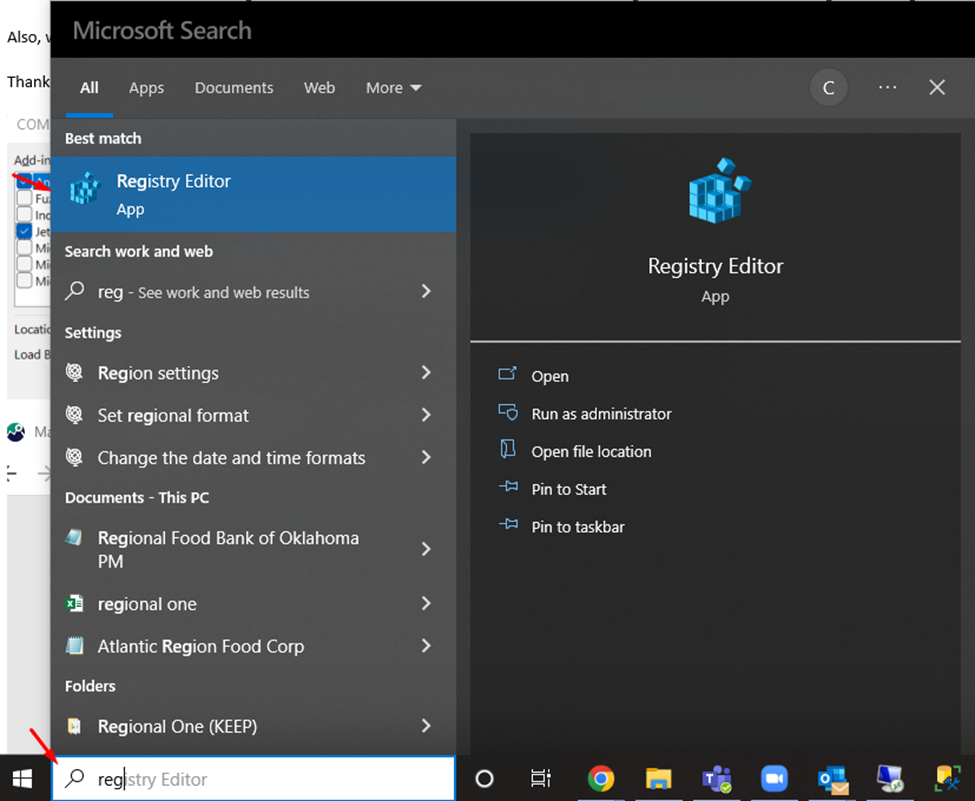
Task: Click globe icon for date and time formats
Action: (75, 457)
